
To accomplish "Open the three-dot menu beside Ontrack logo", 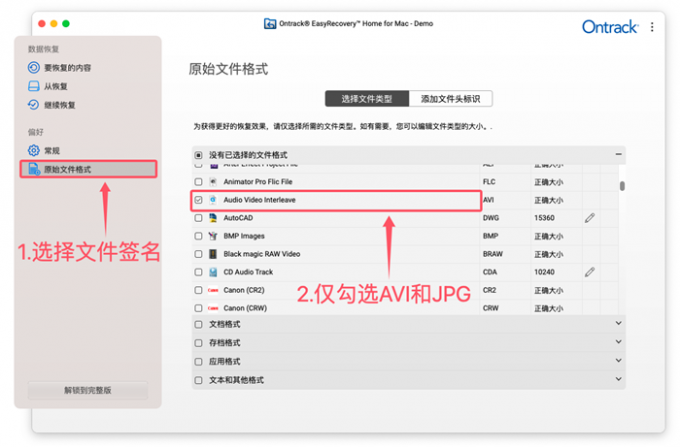I will [652, 27].
